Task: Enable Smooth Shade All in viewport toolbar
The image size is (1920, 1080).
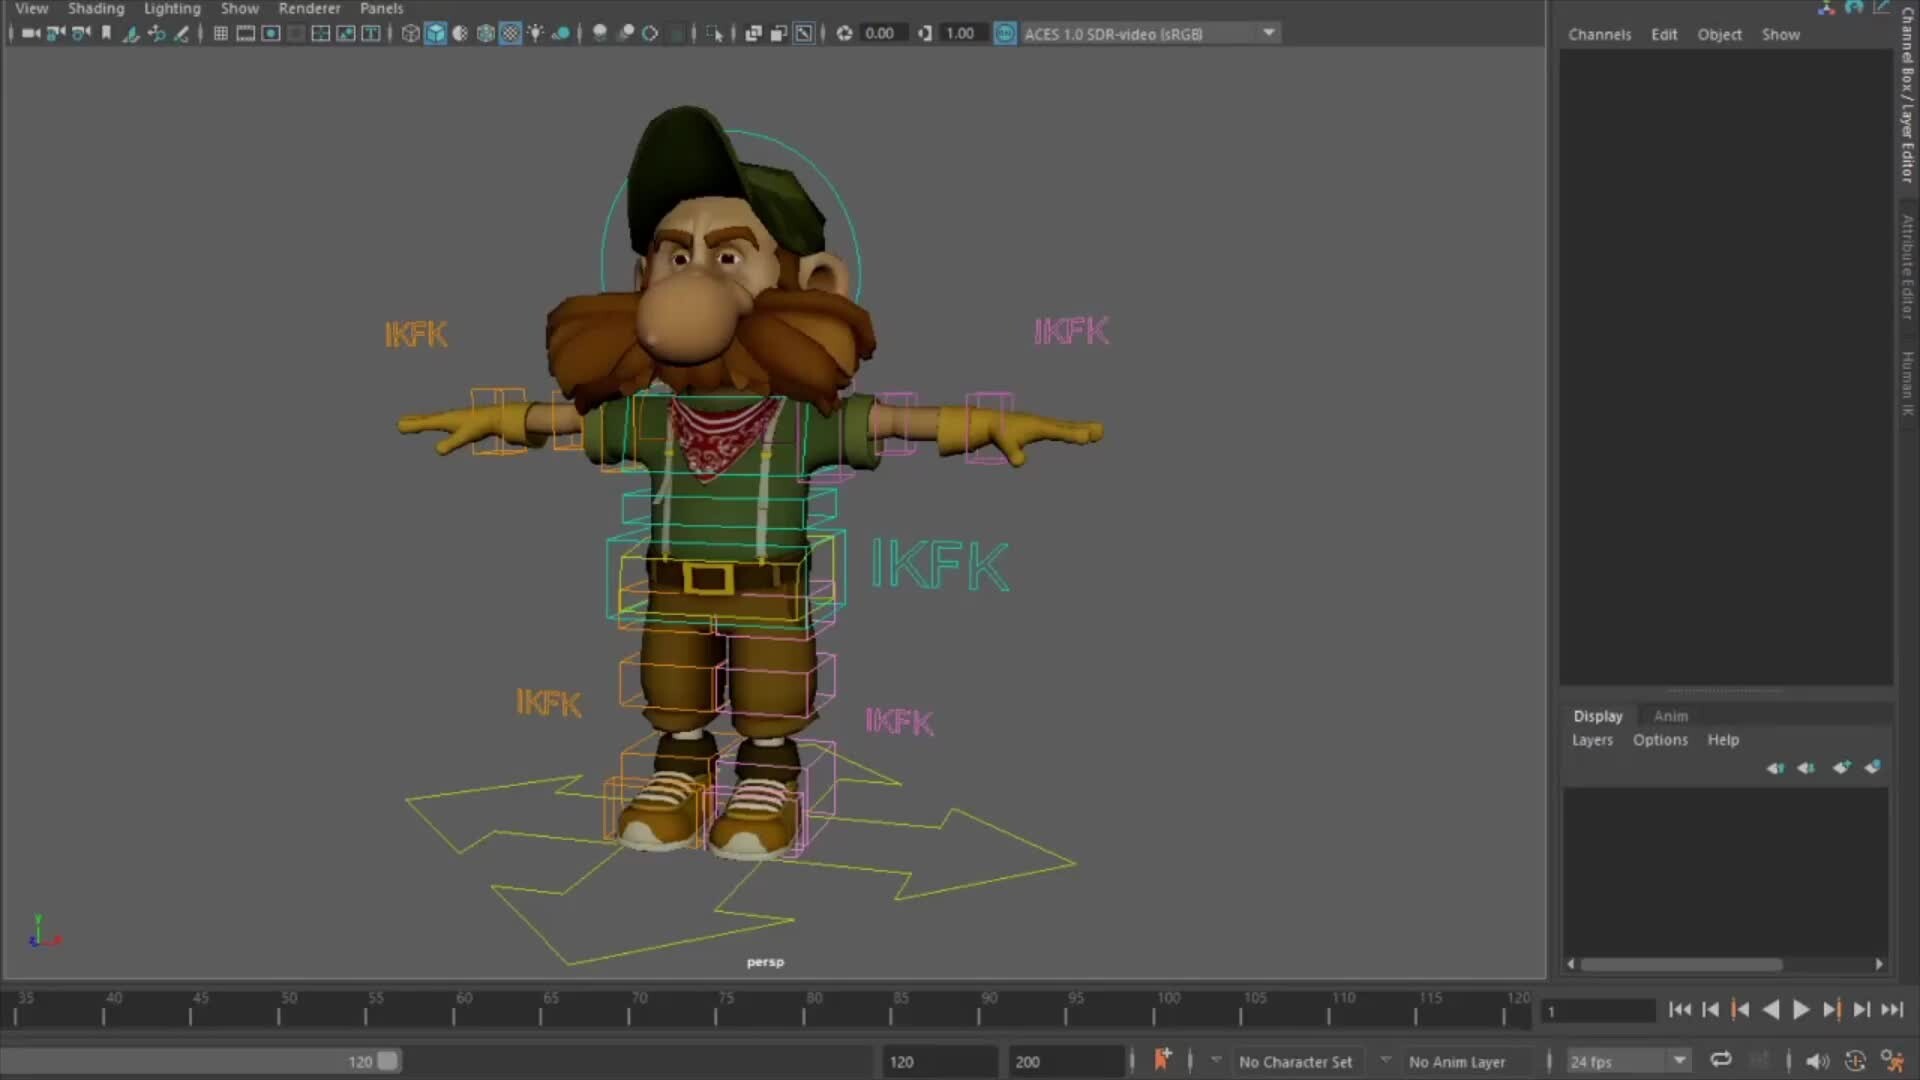Action: [436, 33]
